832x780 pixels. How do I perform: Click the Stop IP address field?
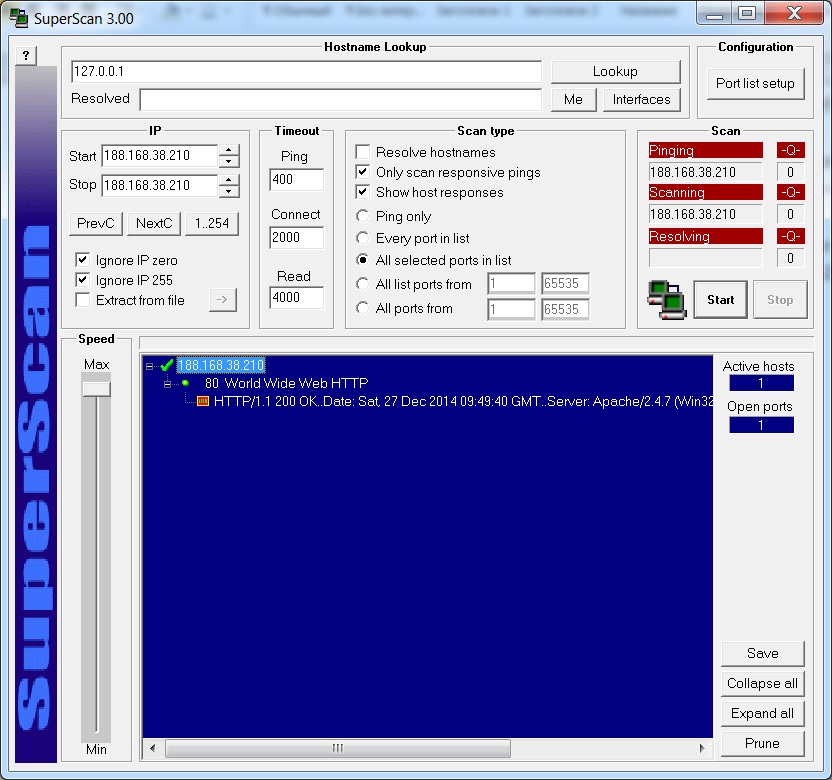coord(160,186)
